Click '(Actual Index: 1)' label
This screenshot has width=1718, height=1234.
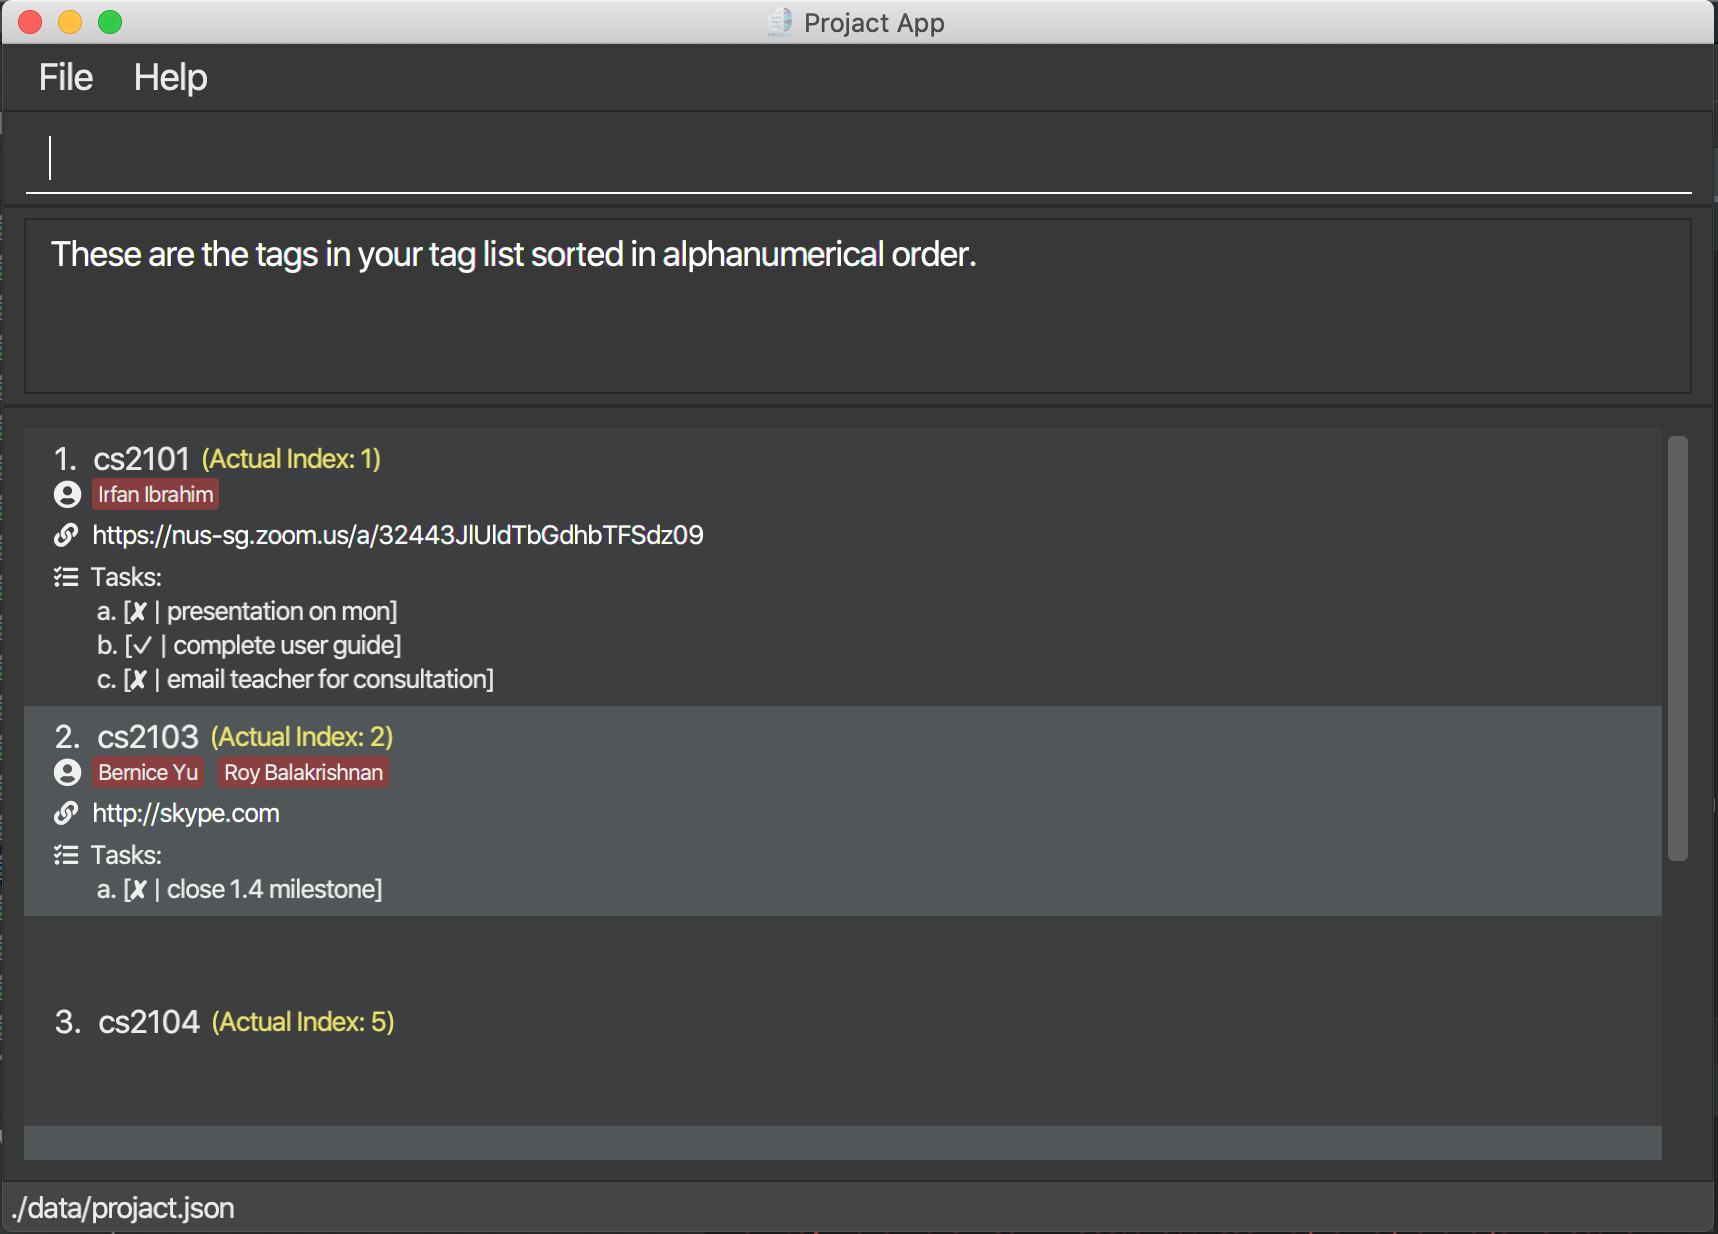291,459
